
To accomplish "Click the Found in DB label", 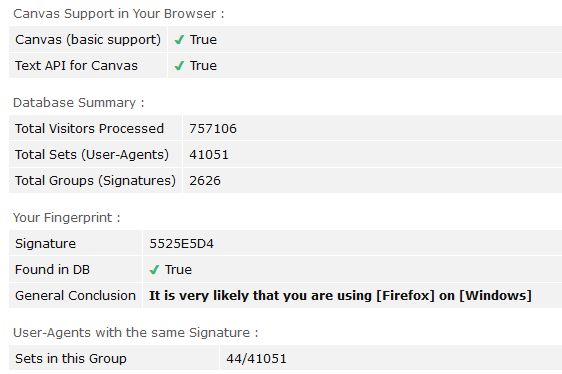I will [52, 270].
